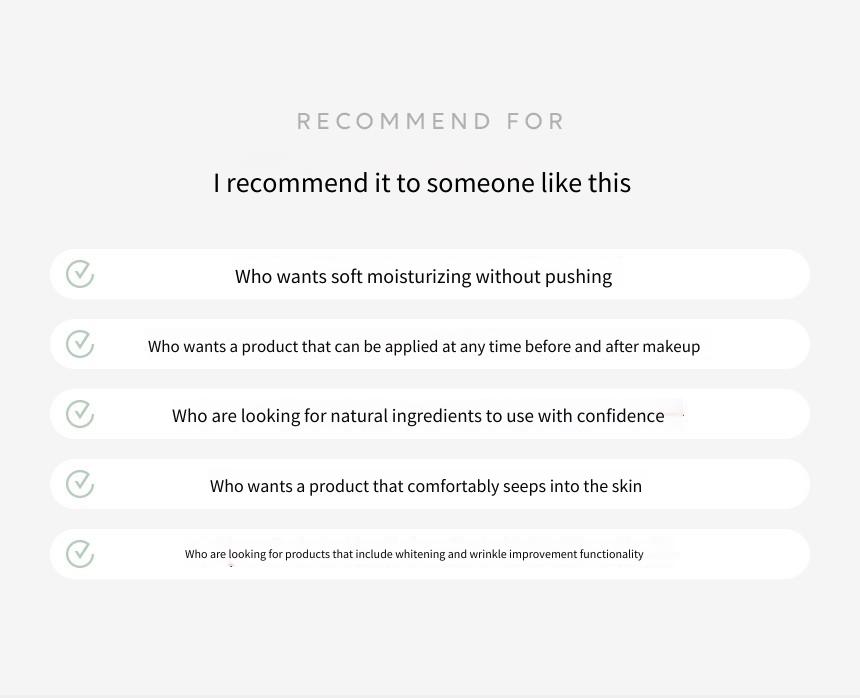Select the word 'confidence' in third row
This screenshot has height=698, width=860.
pyautogui.click(x=620, y=416)
